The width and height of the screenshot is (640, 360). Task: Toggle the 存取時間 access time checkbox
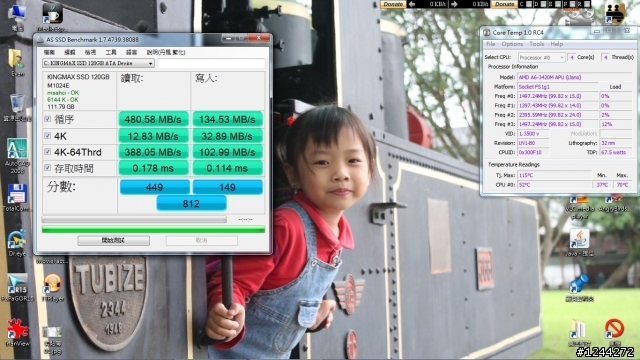[48, 168]
